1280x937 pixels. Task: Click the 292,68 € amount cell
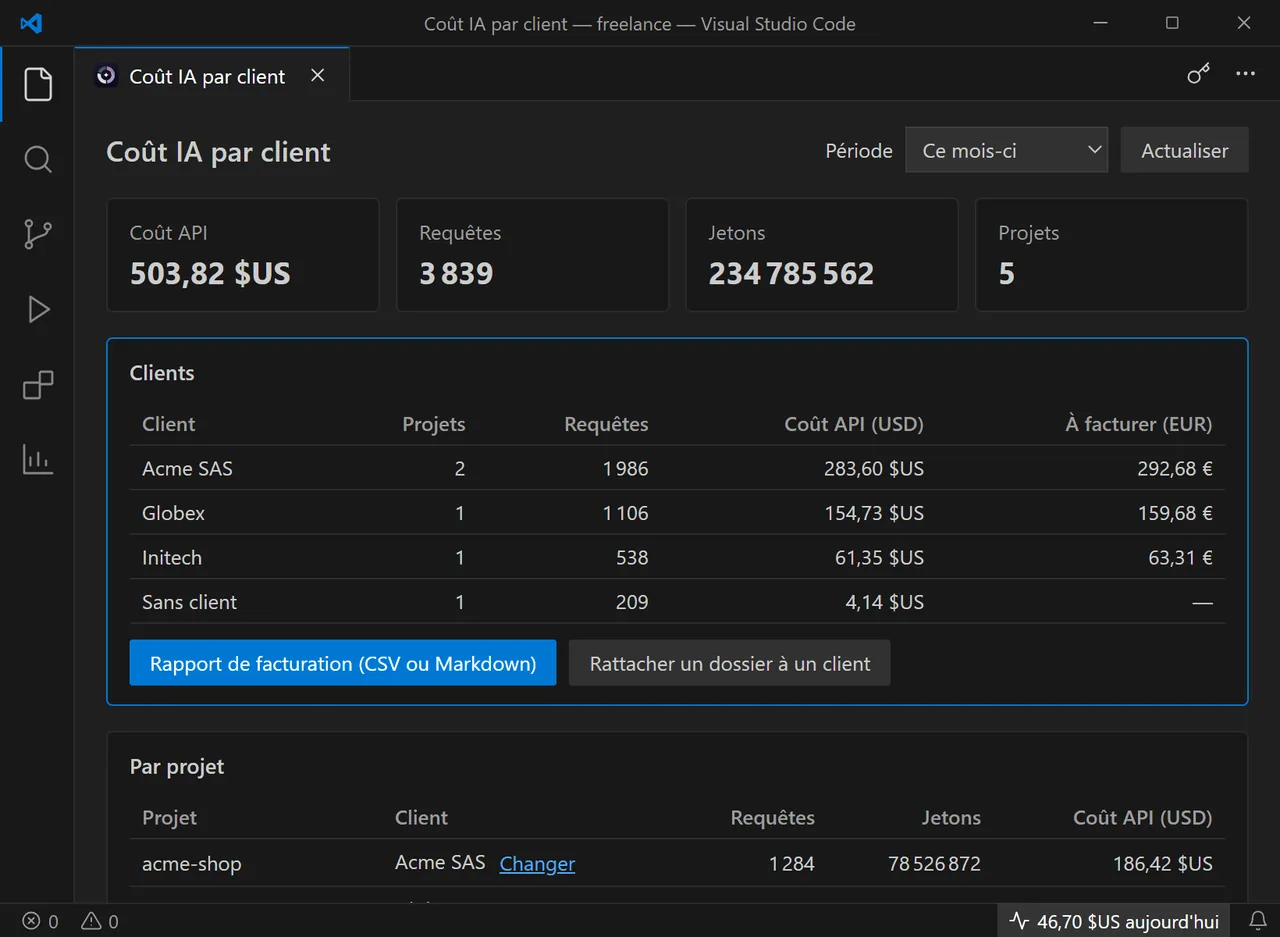pyautogui.click(x=1175, y=468)
